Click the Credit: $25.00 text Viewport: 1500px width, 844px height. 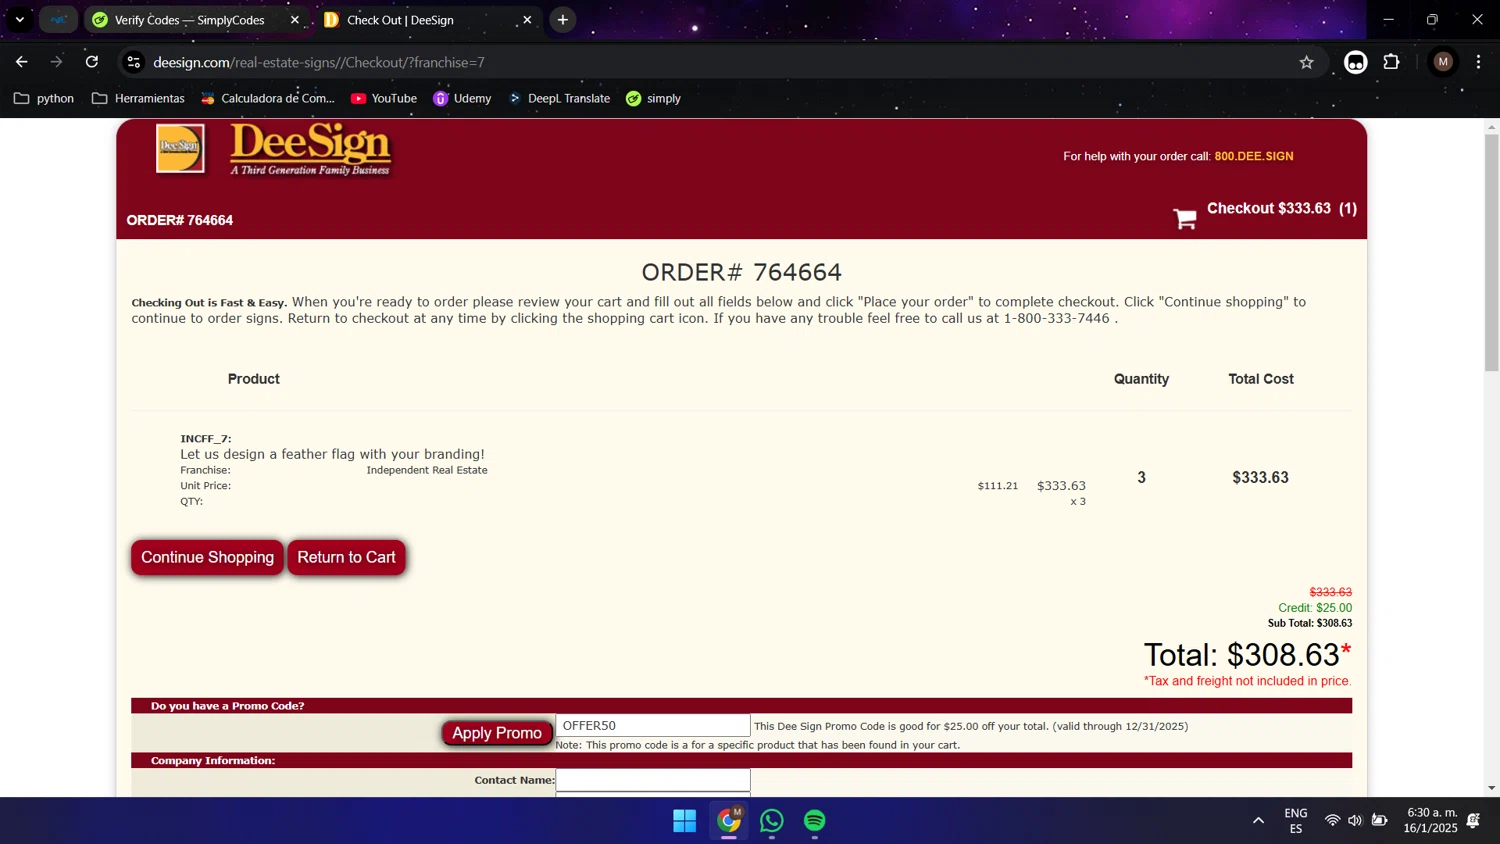pyautogui.click(x=1315, y=608)
